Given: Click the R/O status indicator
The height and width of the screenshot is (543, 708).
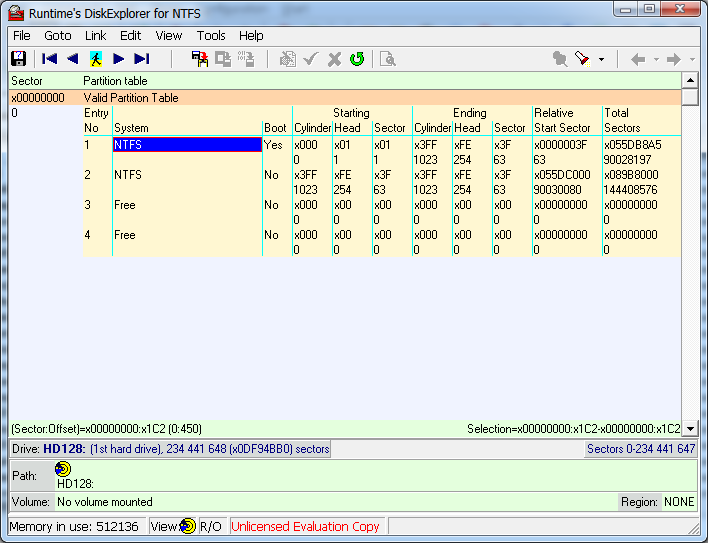Looking at the screenshot, I should click(x=211, y=526).
